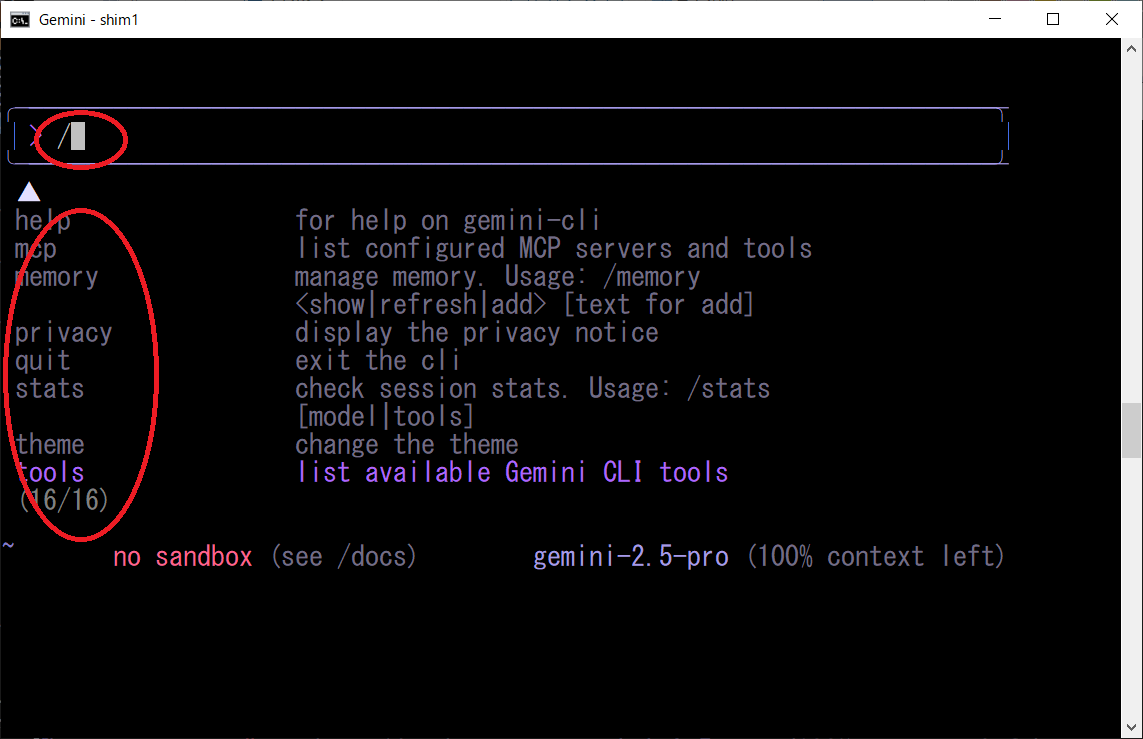
Task: Click 'check session stats. Usage: /stats' text
Action: 532,388
